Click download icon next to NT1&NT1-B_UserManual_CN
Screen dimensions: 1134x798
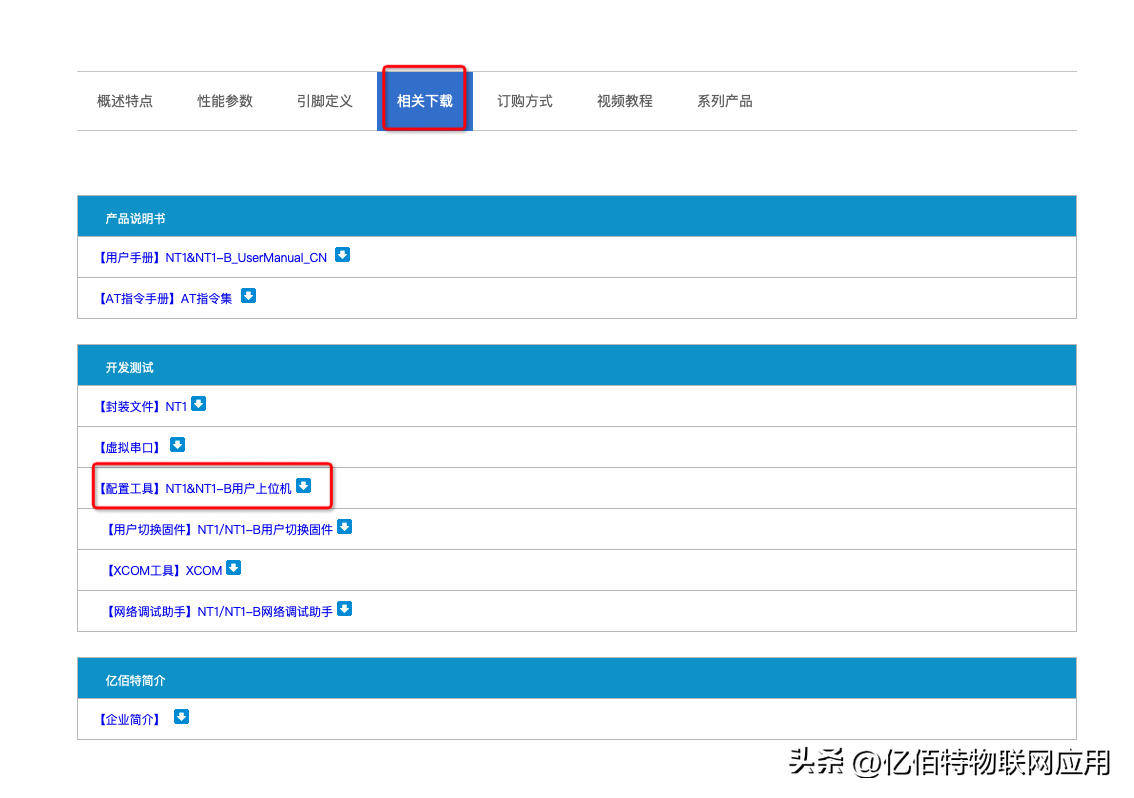[342, 255]
